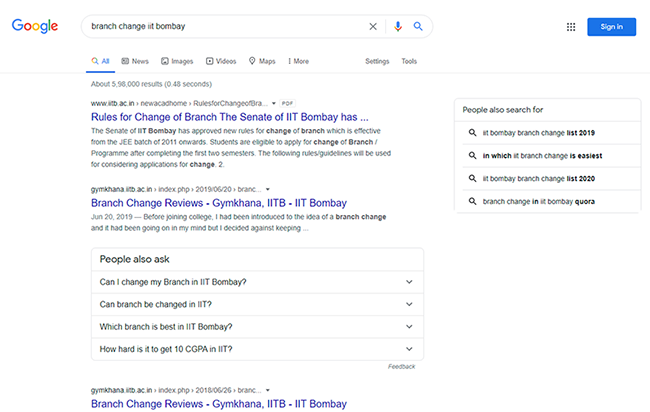Click the 'People also ask' heading
The image size is (650, 412).
[x=134, y=259]
